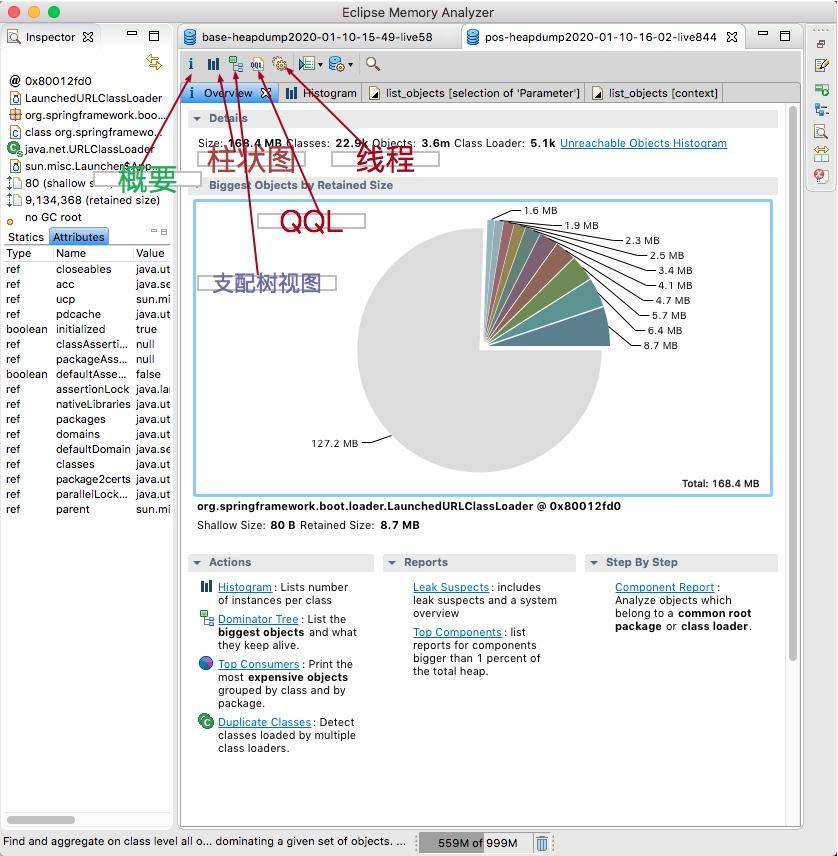Open the Leak Suspects report link

click(450, 587)
